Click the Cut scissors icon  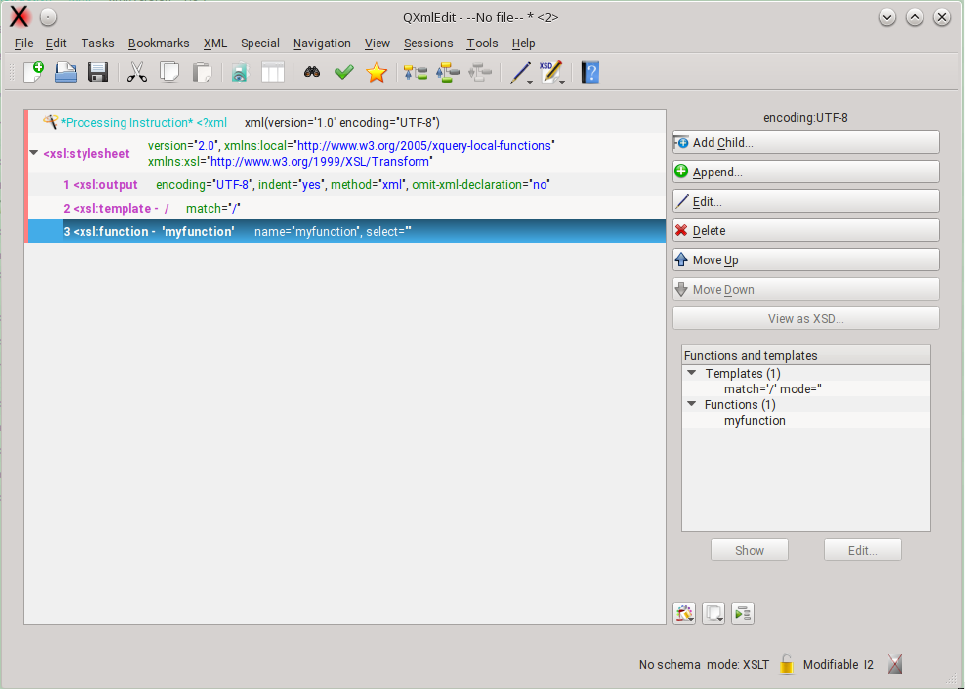coord(137,72)
